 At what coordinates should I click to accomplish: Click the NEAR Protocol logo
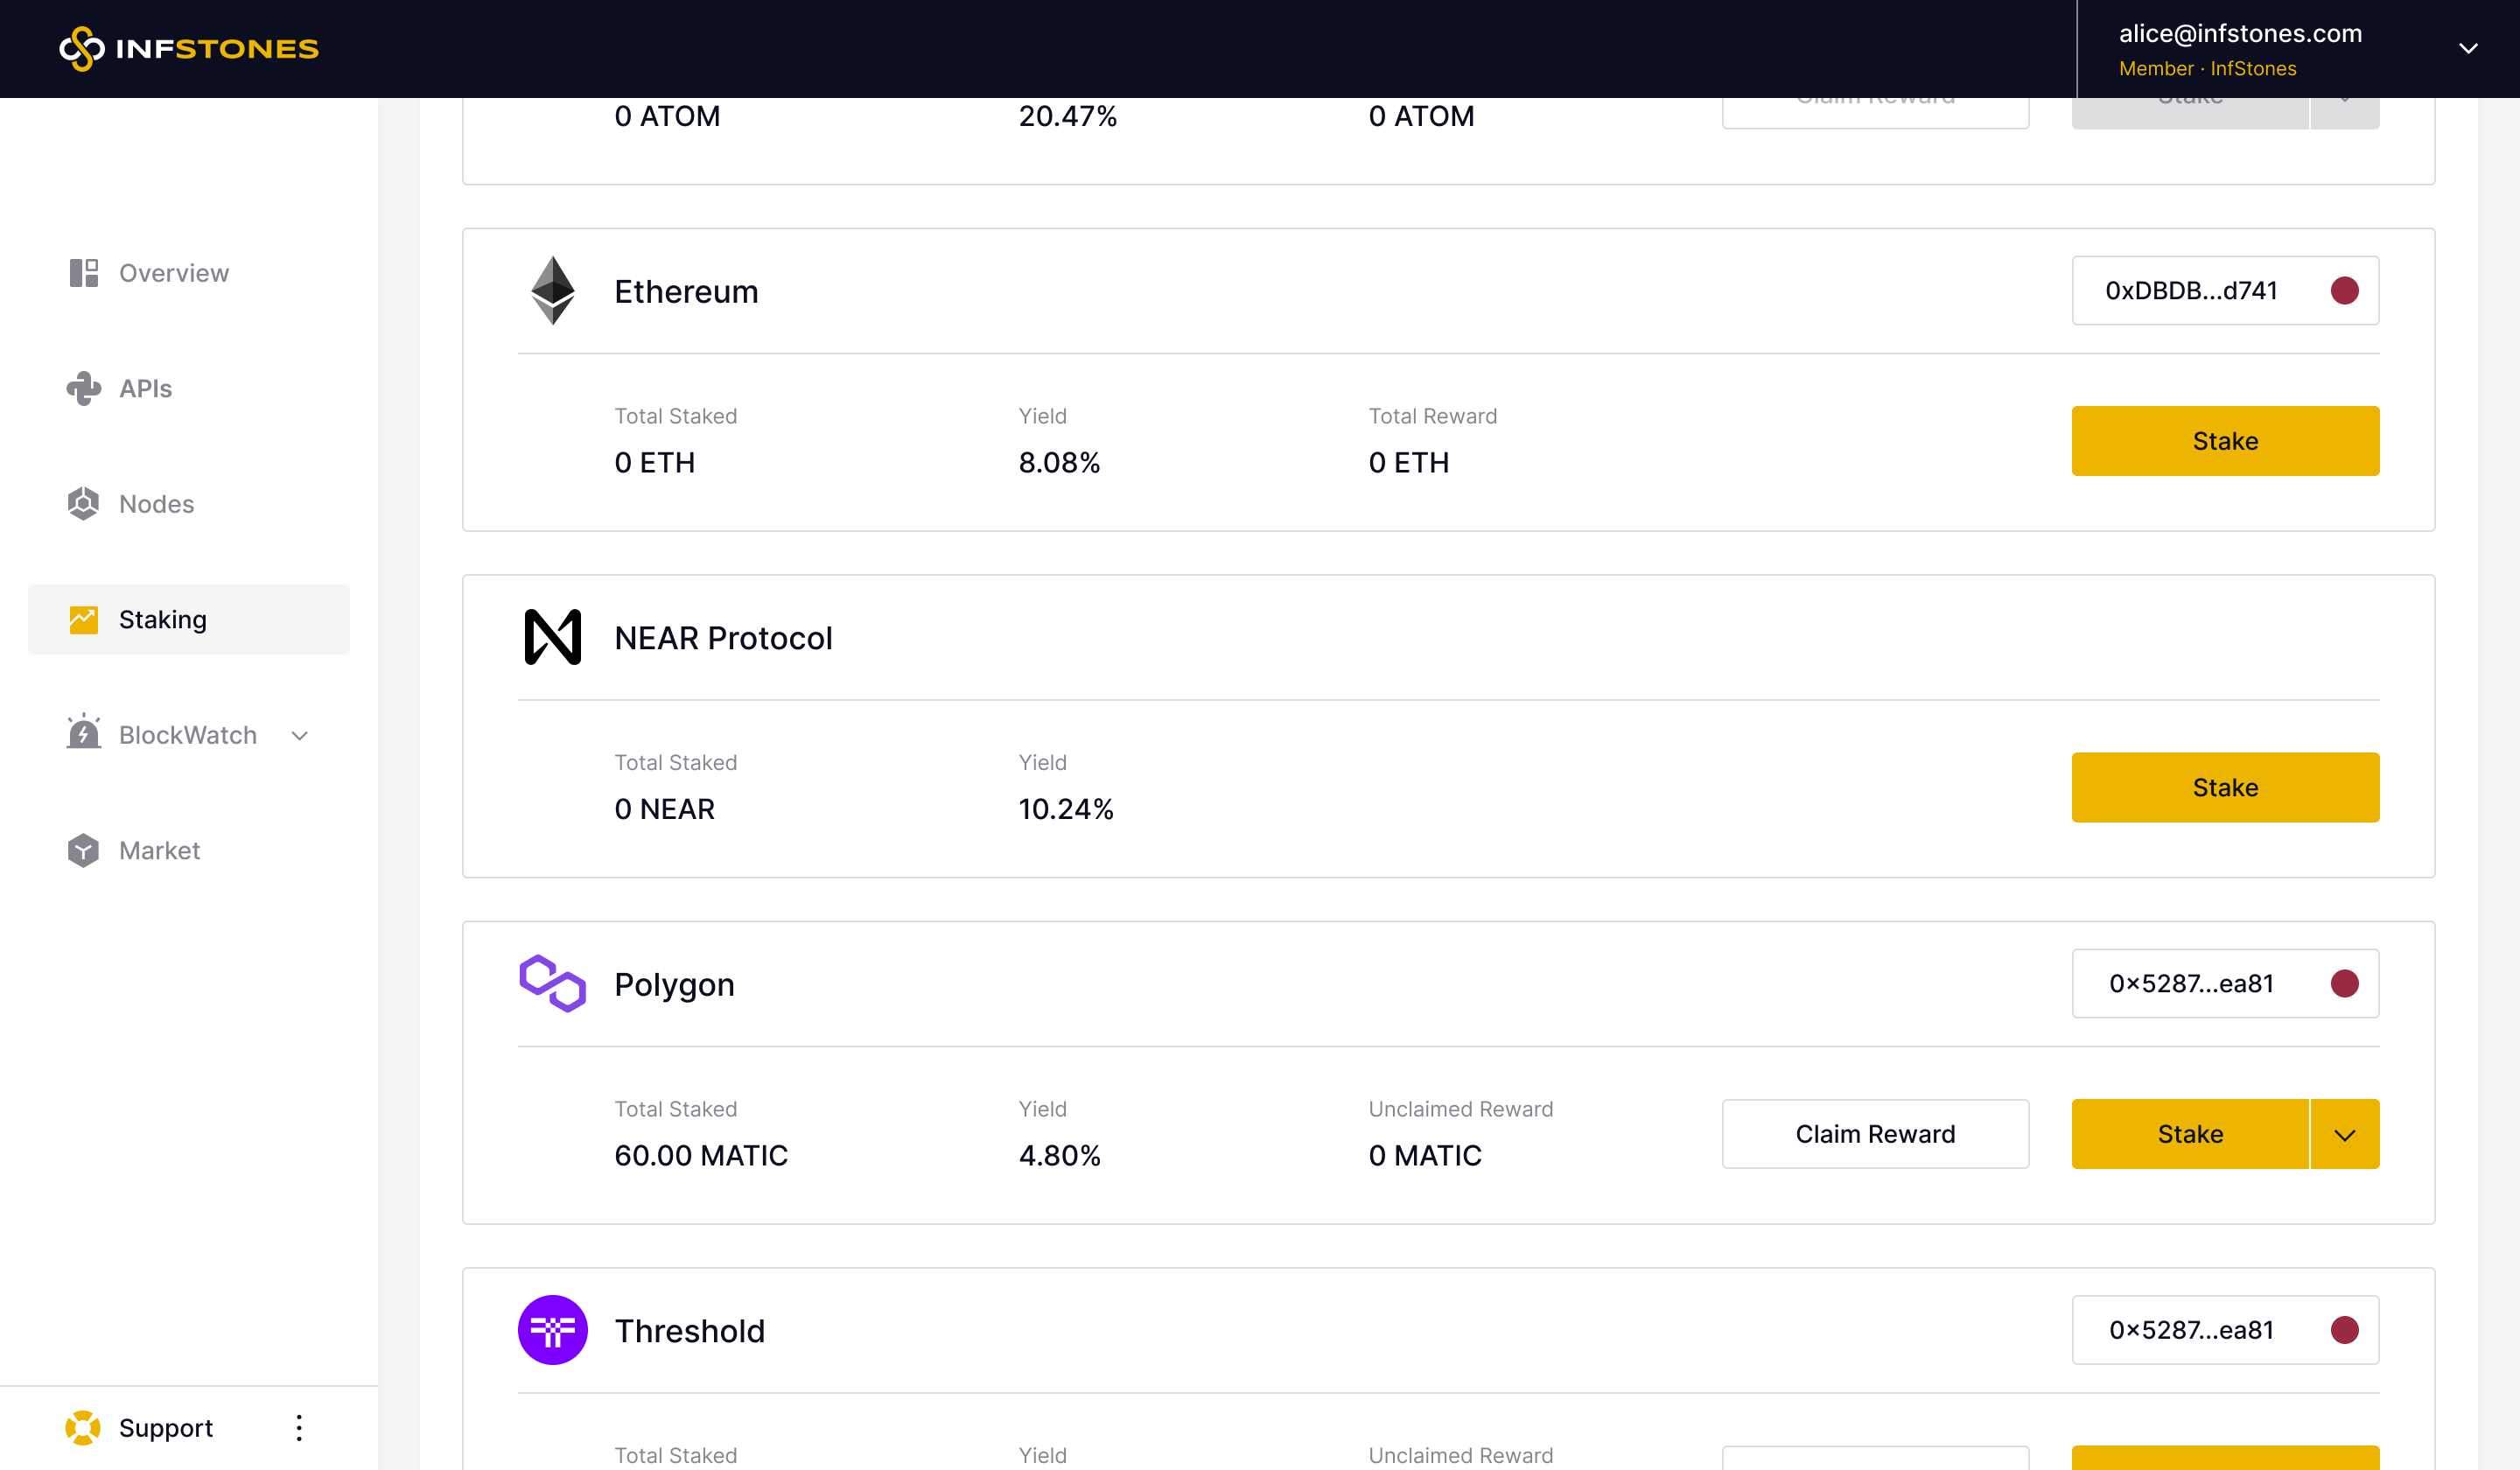tap(553, 637)
